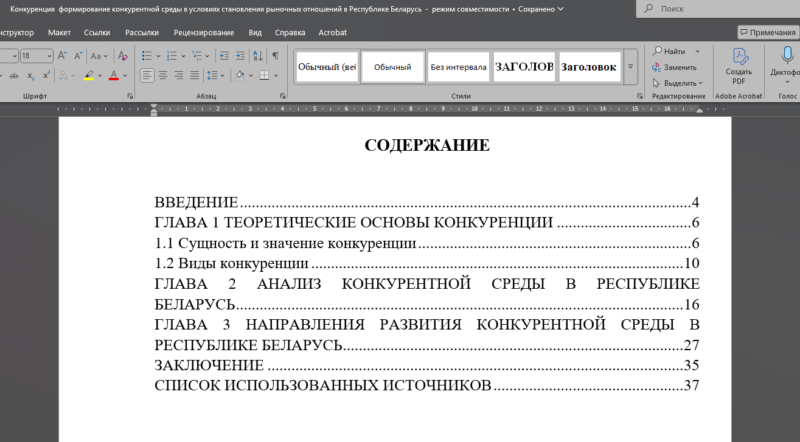This screenshot has height=442, width=800.
Task: Toggle superscript formatting
Action: [x=46, y=76]
